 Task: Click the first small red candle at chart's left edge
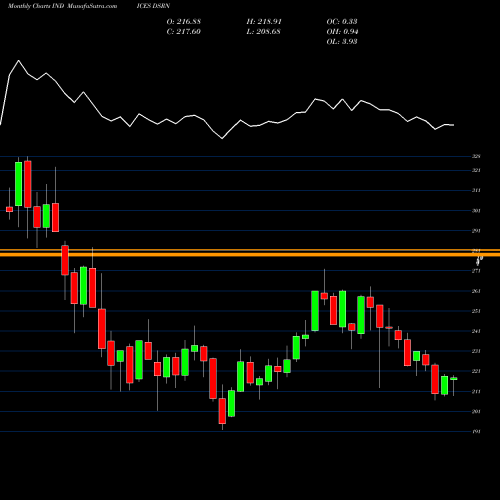[9, 209]
